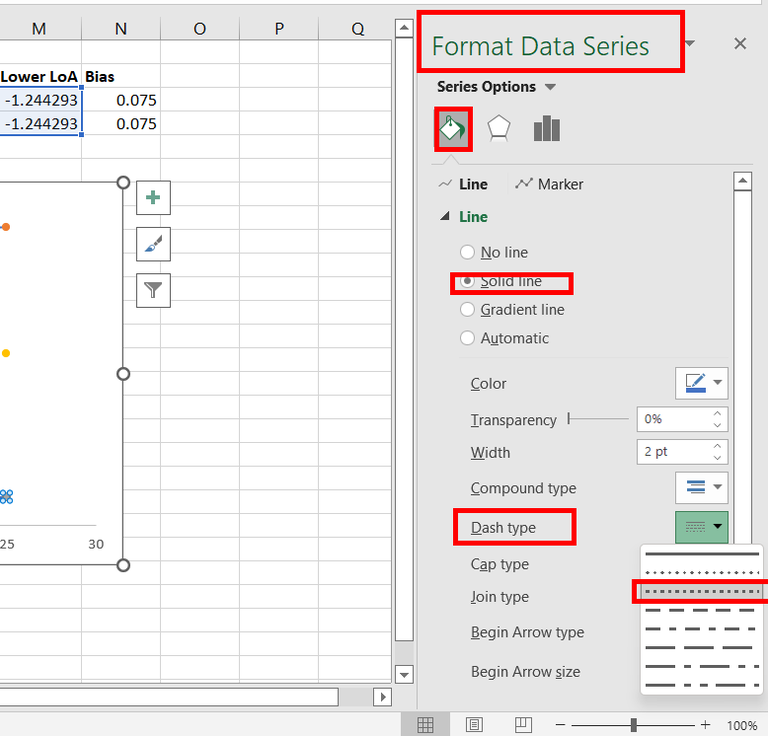Screen dimensions: 768x736
Task: Select column Q header
Action: point(357,29)
